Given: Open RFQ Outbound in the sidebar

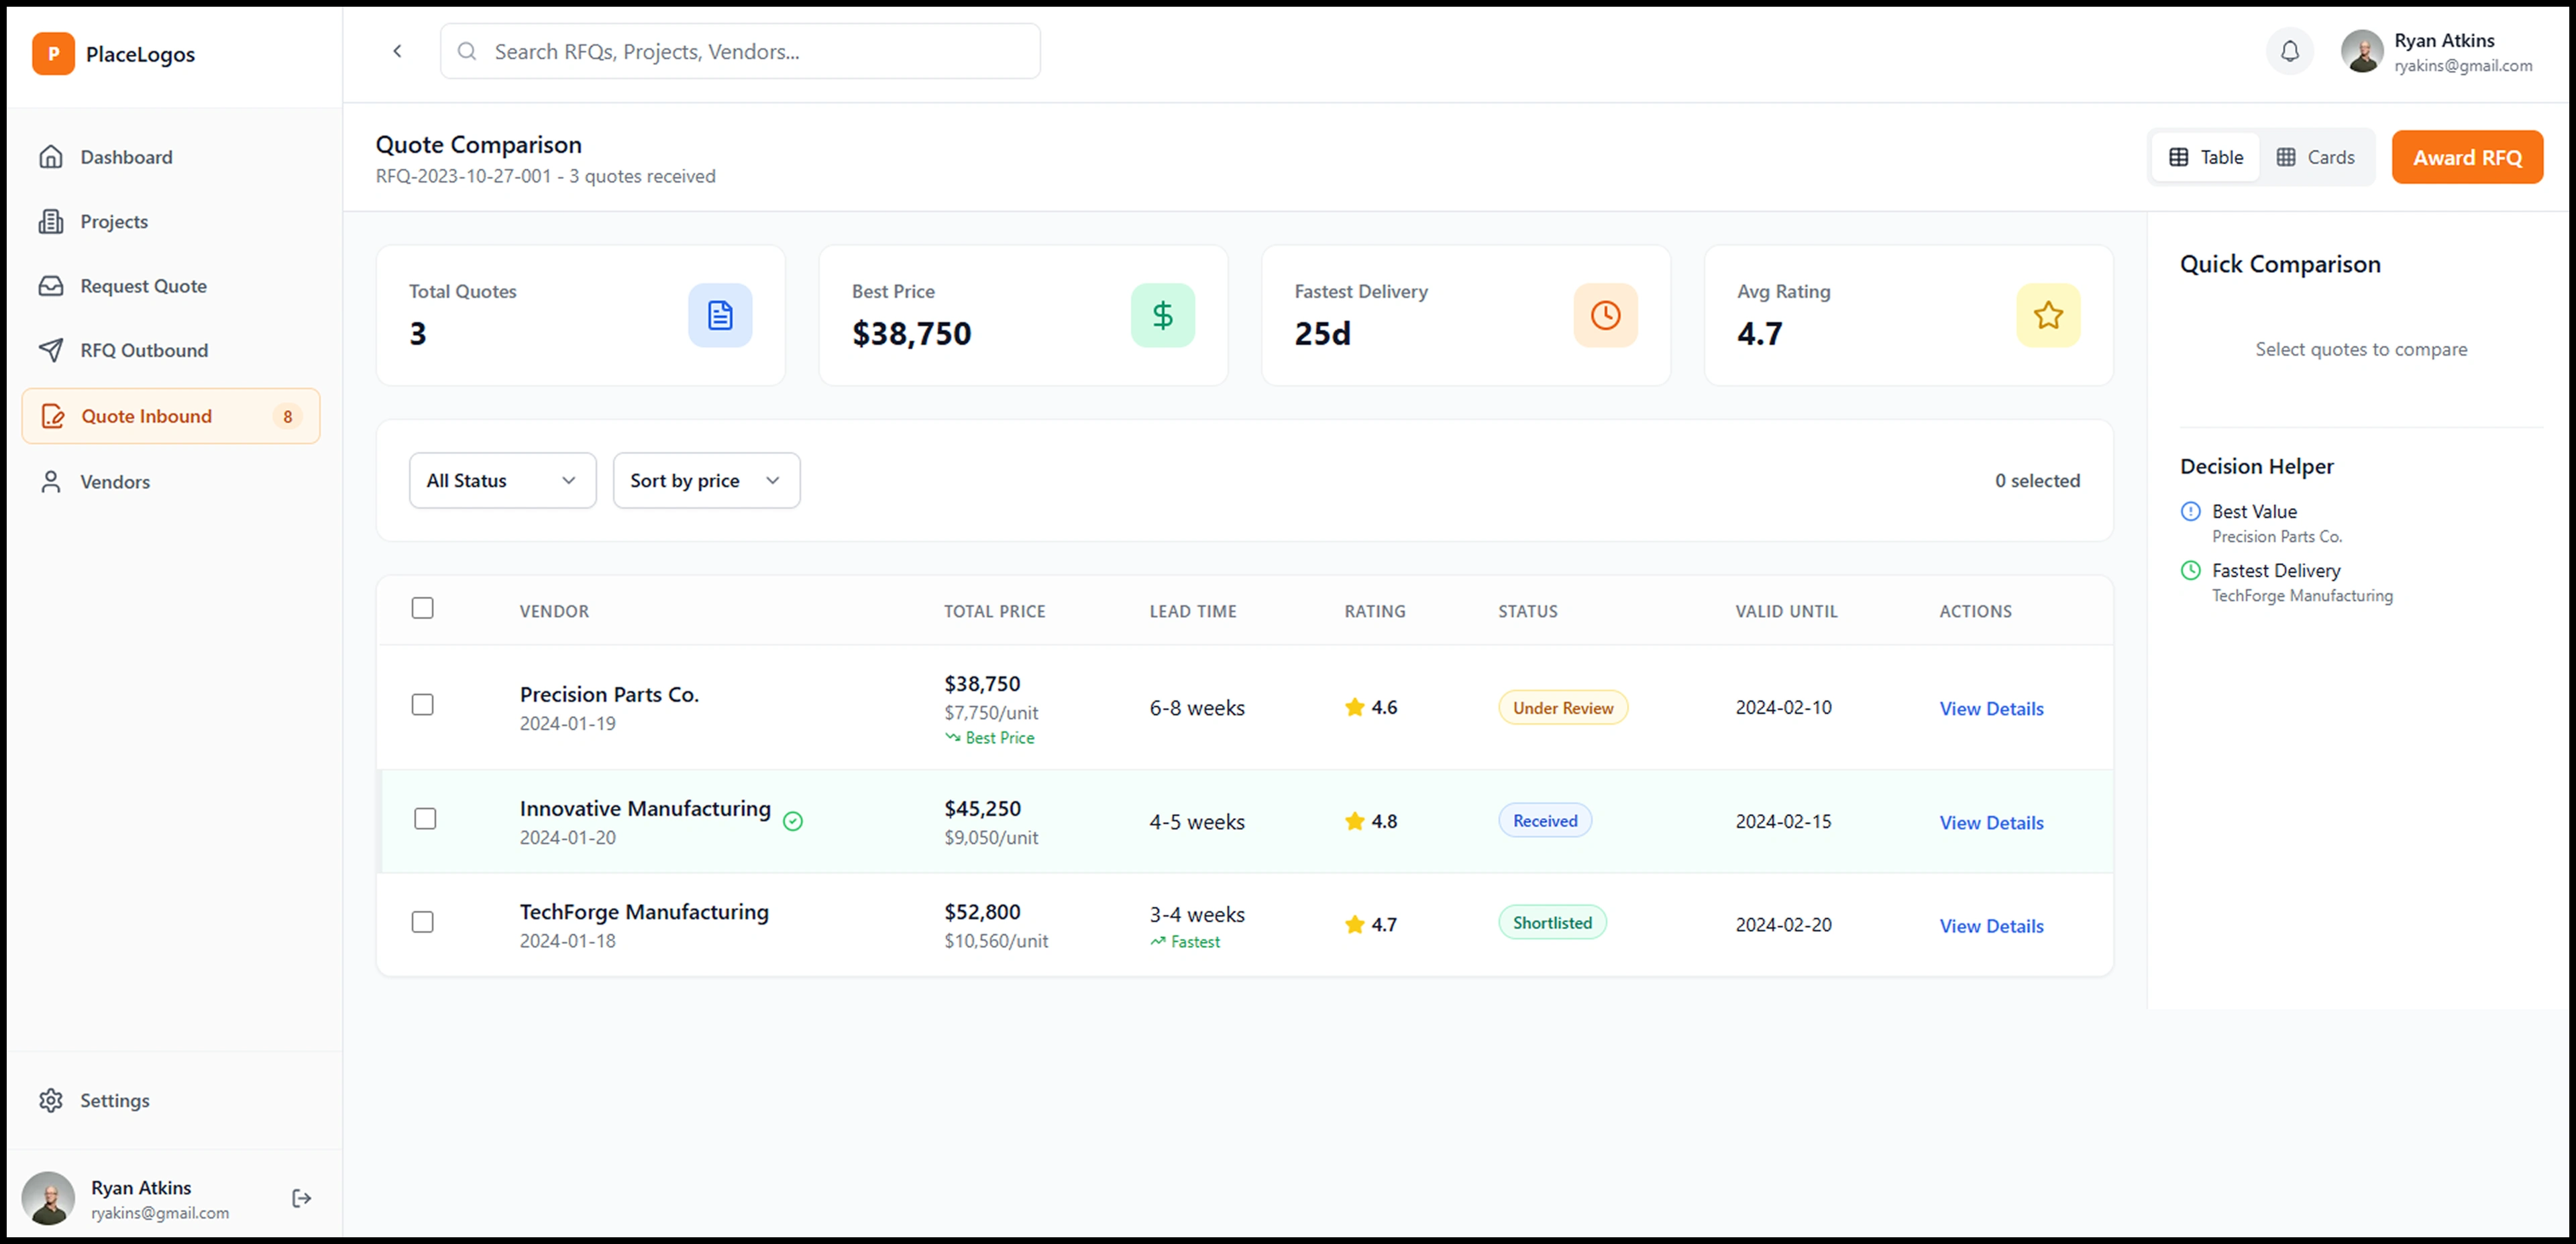Looking at the screenshot, I should point(144,350).
